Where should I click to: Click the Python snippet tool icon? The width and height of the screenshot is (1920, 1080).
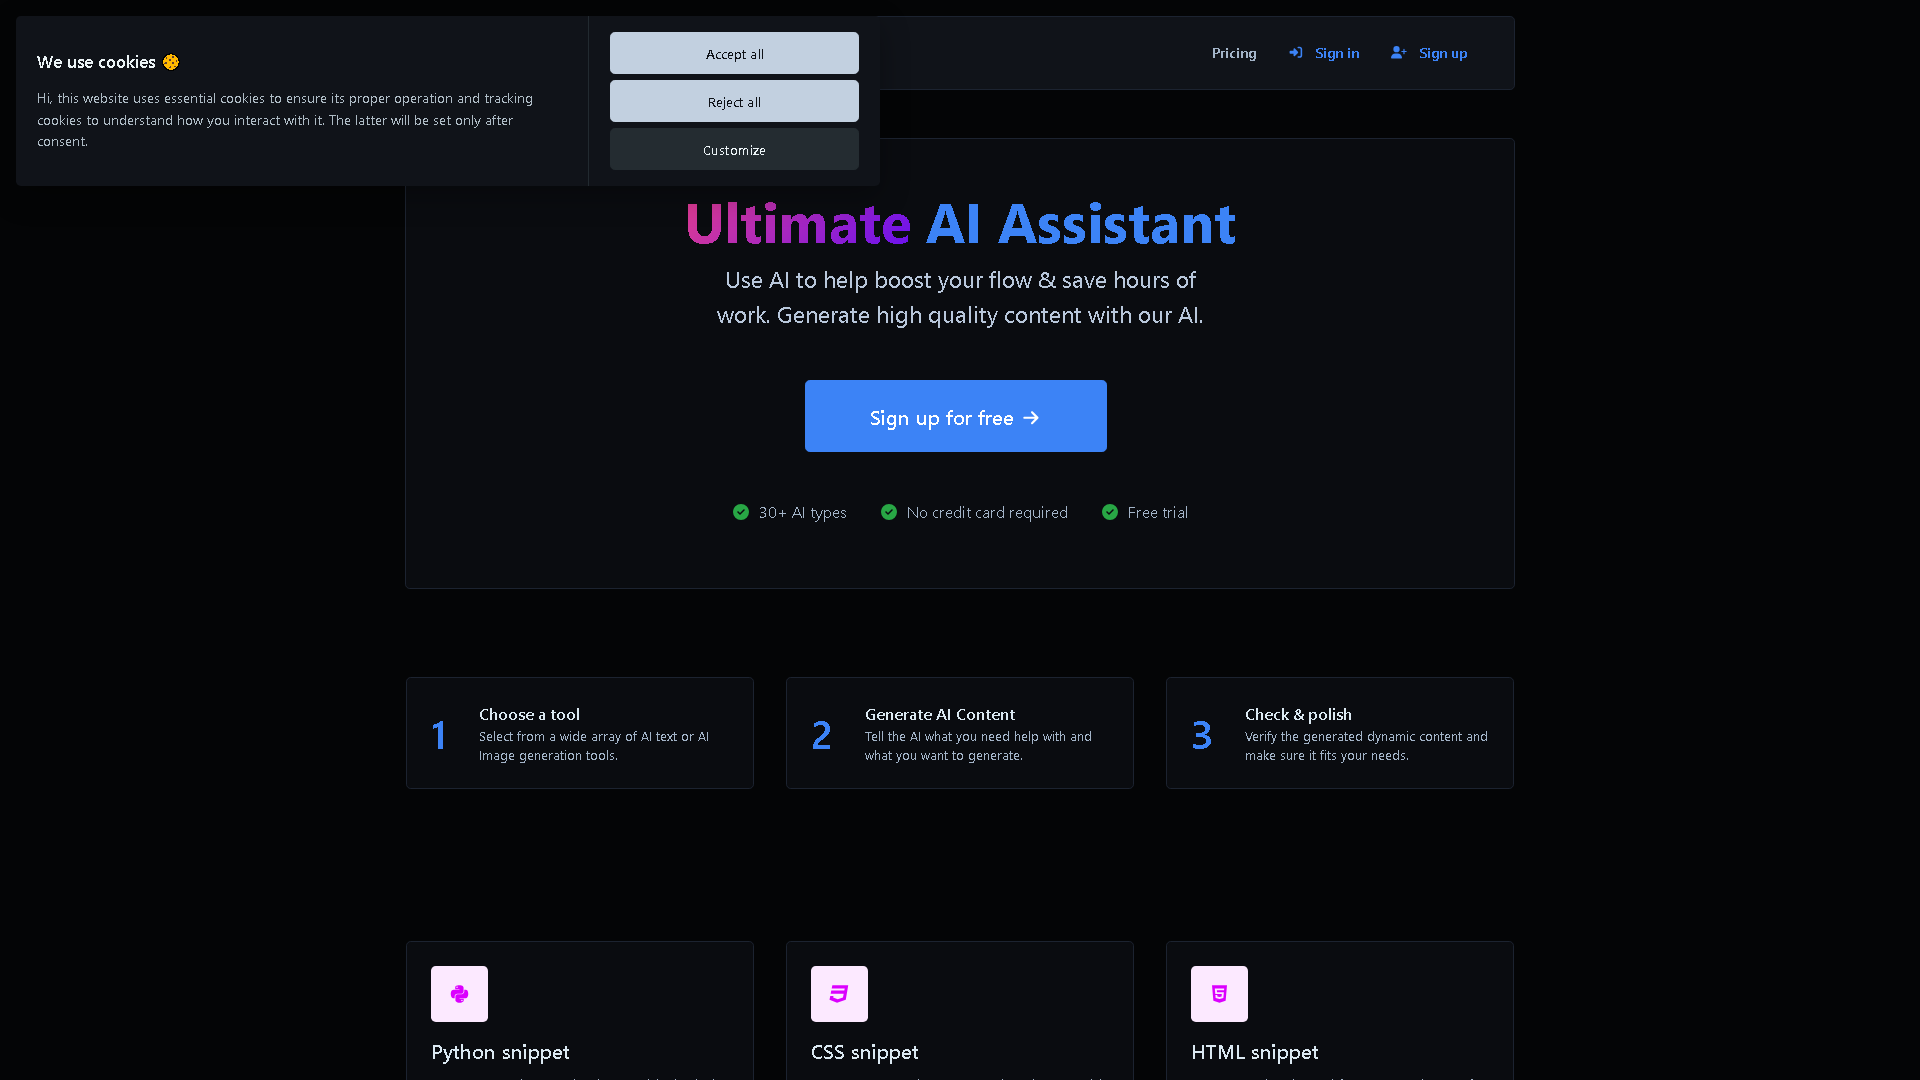[x=459, y=993]
